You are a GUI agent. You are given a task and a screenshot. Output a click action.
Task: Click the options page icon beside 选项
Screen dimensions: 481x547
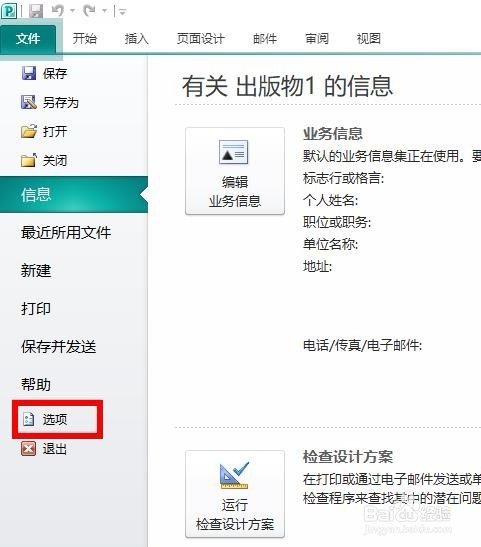pyautogui.click(x=28, y=419)
